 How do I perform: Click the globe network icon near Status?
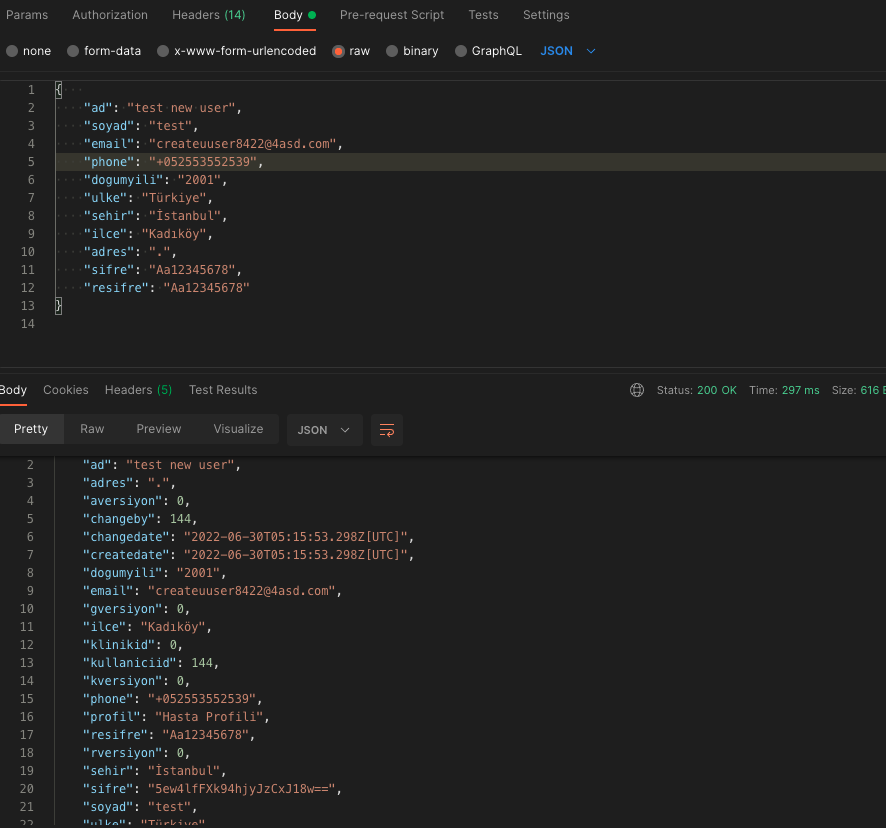click(637, 390)
